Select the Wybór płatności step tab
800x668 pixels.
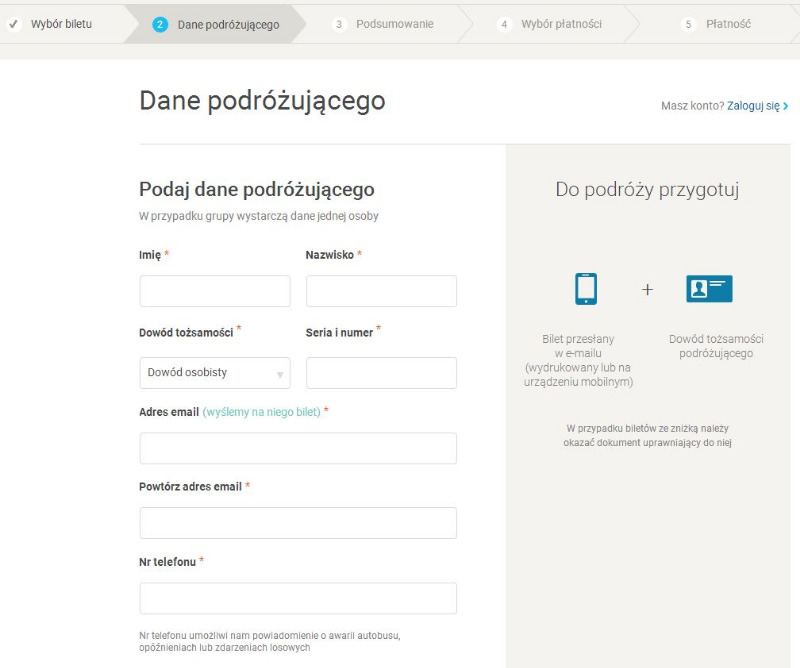(x=560, y=24)
